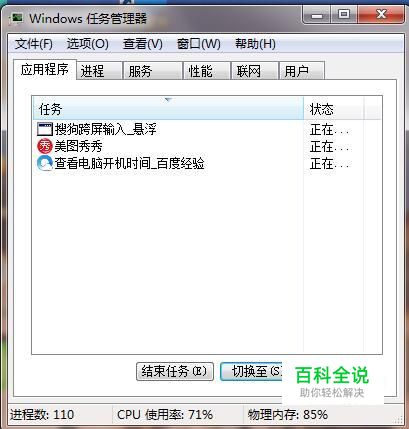Click the 切换至(S) button
Image resolution: width=409 pixels, height=429 pixels.
click(251, 371)
